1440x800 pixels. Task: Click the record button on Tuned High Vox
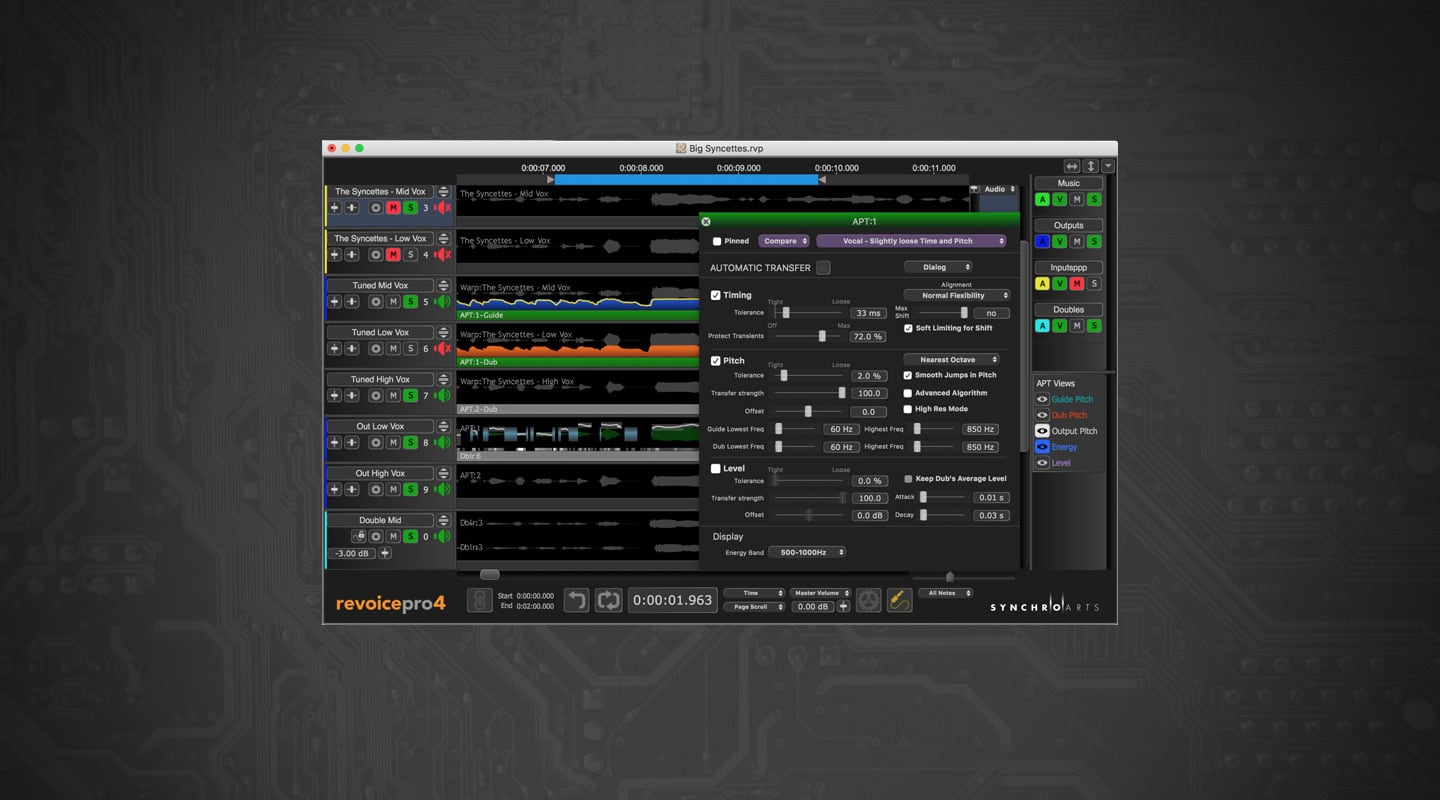point(376,396)
